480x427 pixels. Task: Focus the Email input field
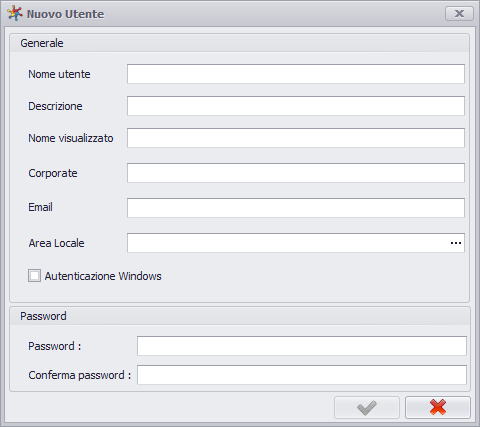click(296, 208)
